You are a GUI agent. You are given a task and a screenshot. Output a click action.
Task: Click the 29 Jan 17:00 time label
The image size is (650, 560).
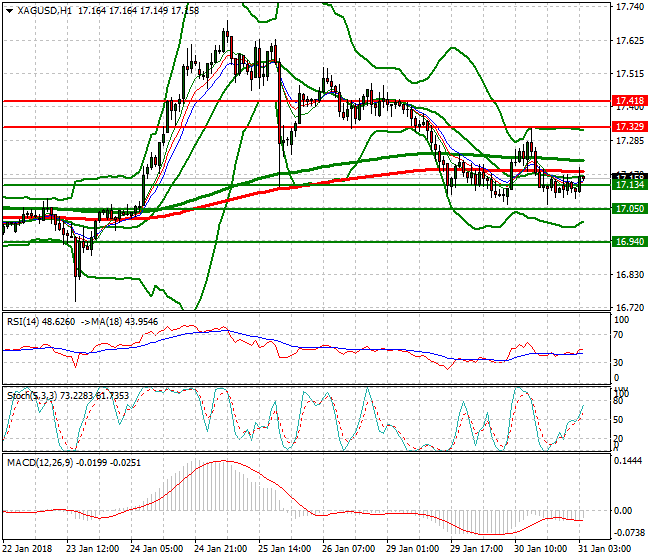(477, 549)
